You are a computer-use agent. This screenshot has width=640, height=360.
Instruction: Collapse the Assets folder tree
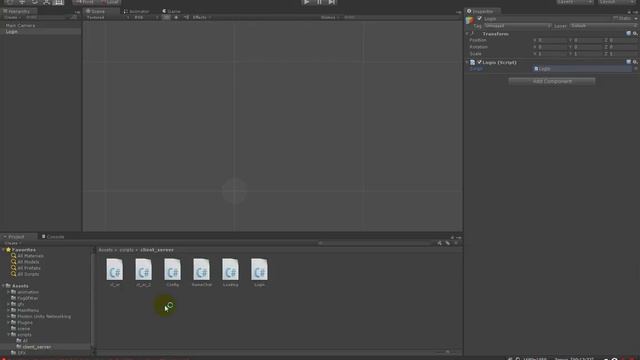(4, 286)
